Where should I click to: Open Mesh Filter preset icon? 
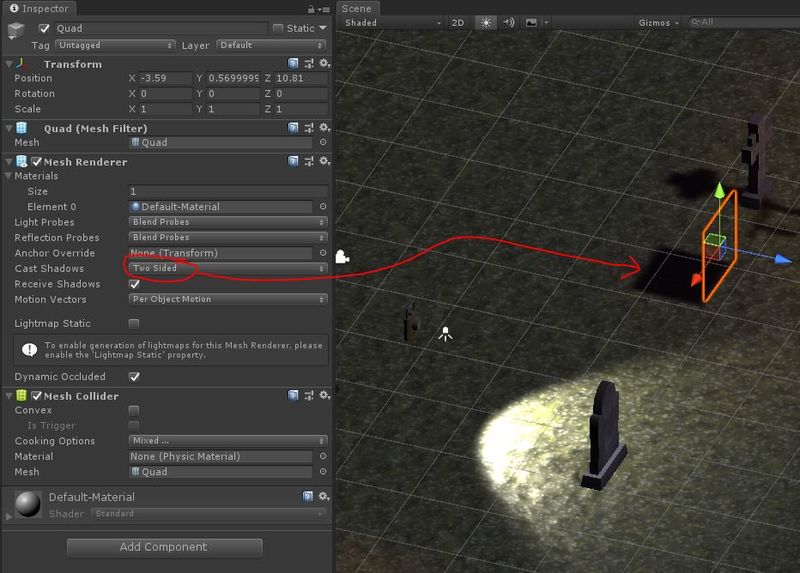pos(309,128)
